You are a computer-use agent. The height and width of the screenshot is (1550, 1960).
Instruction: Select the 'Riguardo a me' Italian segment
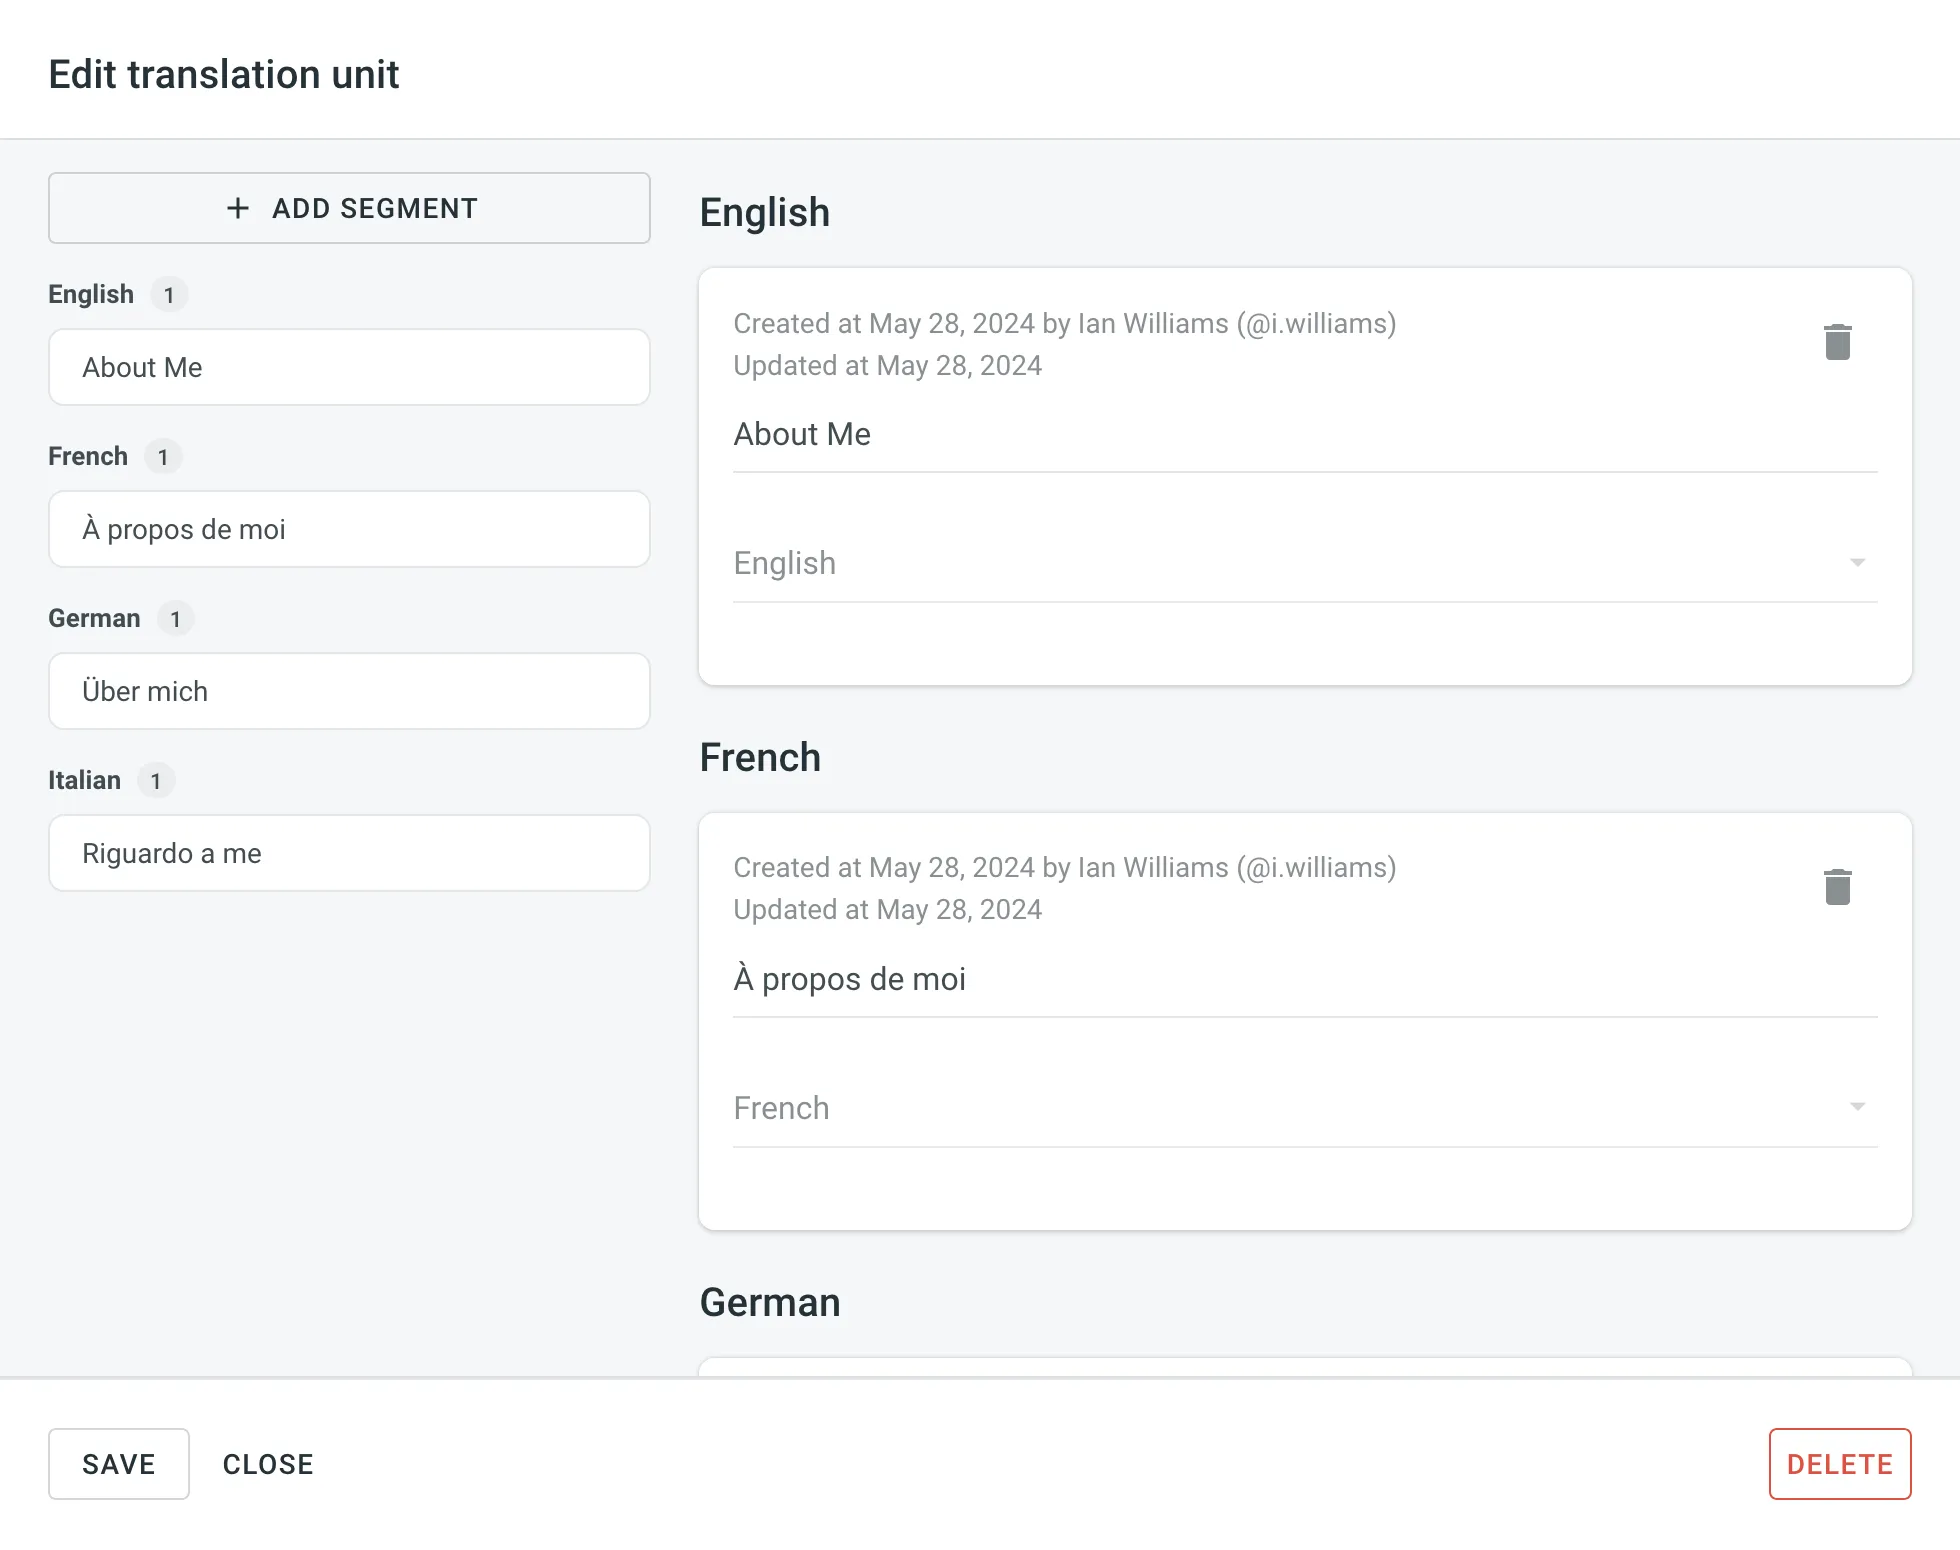point(349,853)
